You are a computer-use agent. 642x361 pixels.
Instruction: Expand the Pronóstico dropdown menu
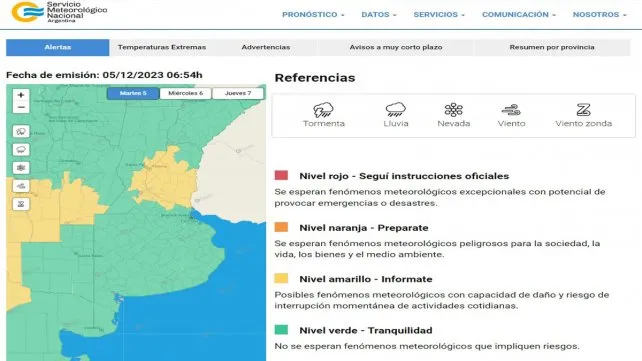[313, 14]
